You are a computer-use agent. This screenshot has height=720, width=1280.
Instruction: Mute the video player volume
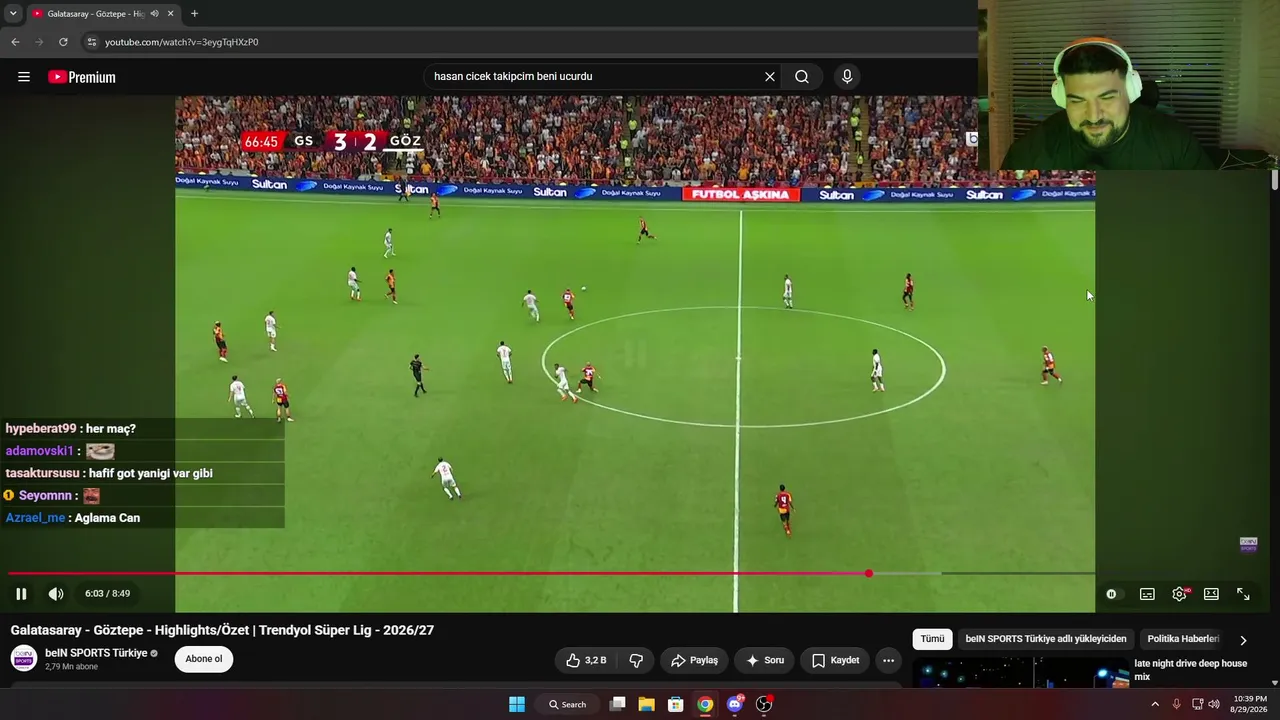point(56,594)
